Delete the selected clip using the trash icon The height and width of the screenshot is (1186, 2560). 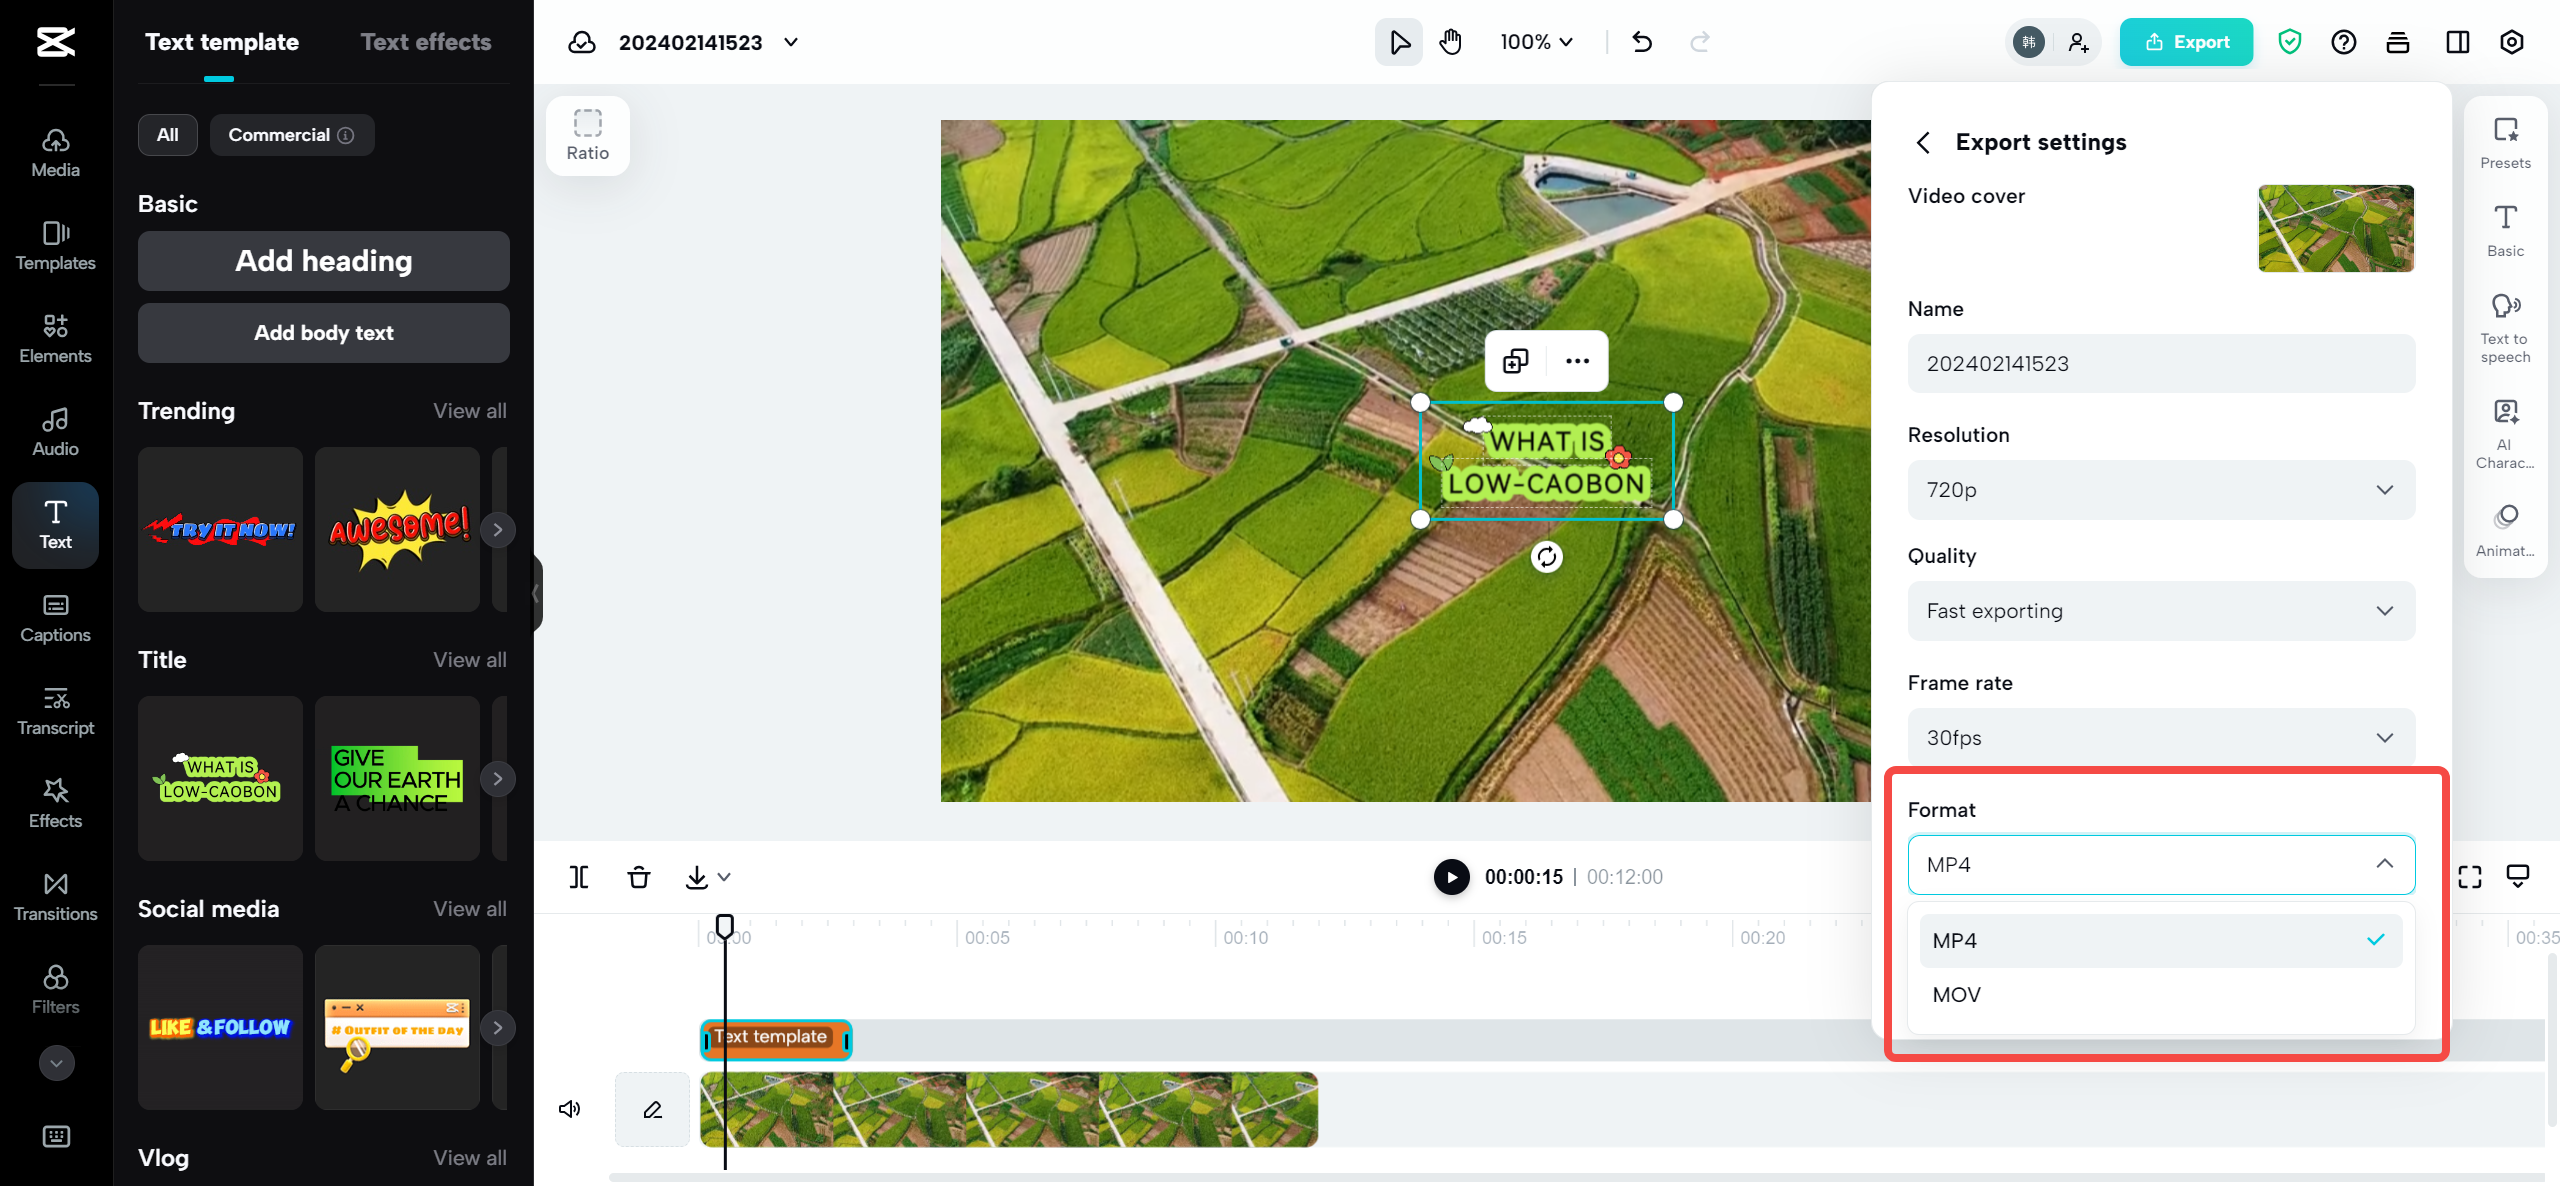(639, 876)
